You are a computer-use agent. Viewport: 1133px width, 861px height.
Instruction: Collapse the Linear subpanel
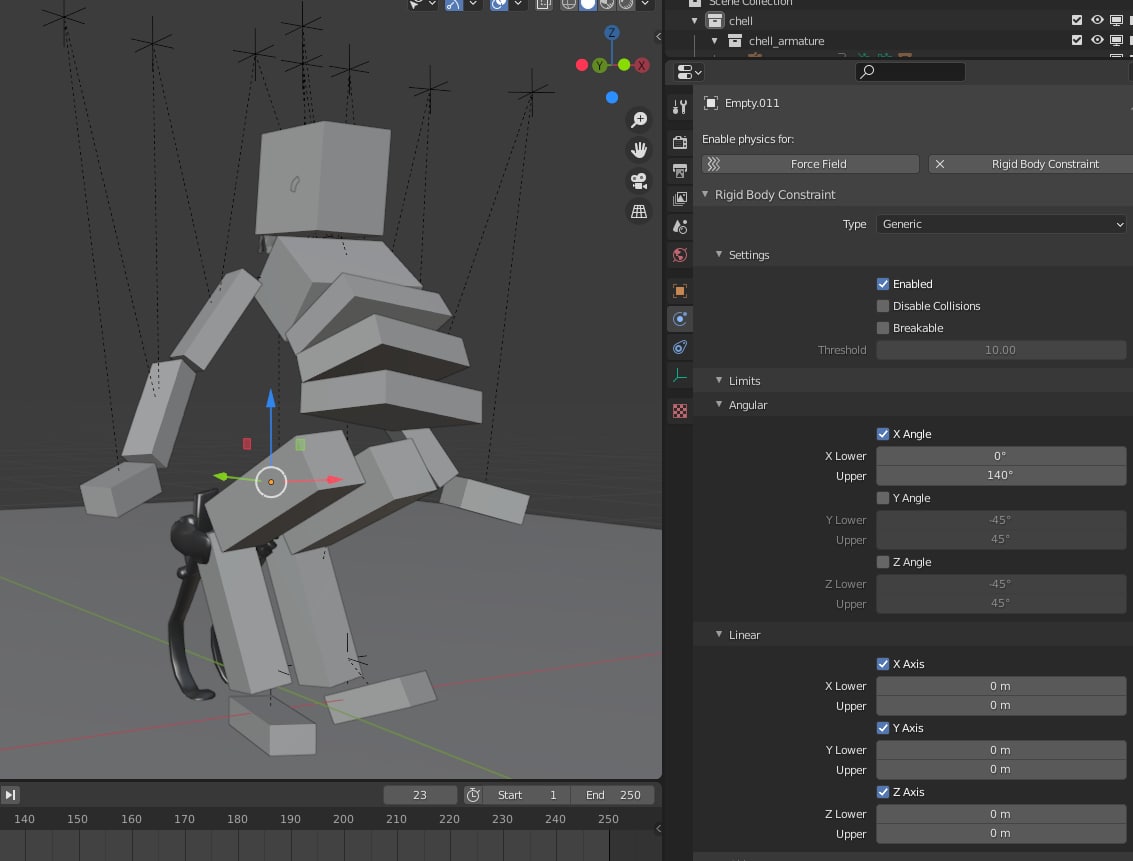[x=719, y=634]
